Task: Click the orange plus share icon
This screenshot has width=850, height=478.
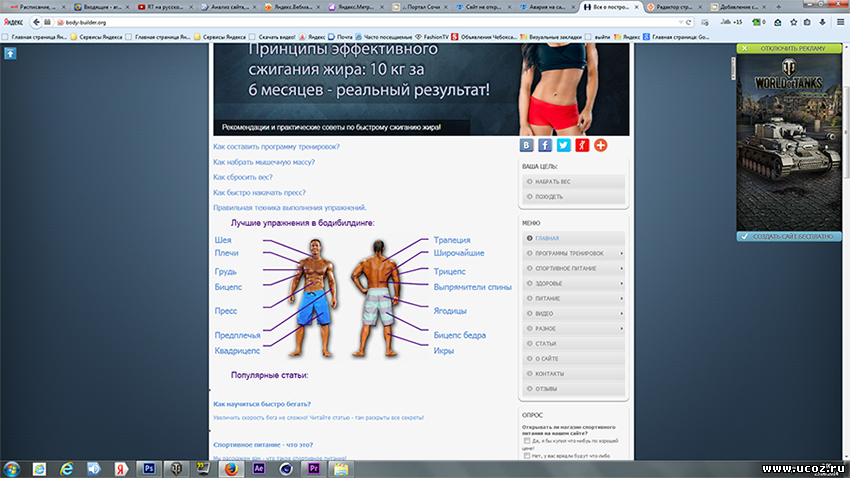Action: 601,145
